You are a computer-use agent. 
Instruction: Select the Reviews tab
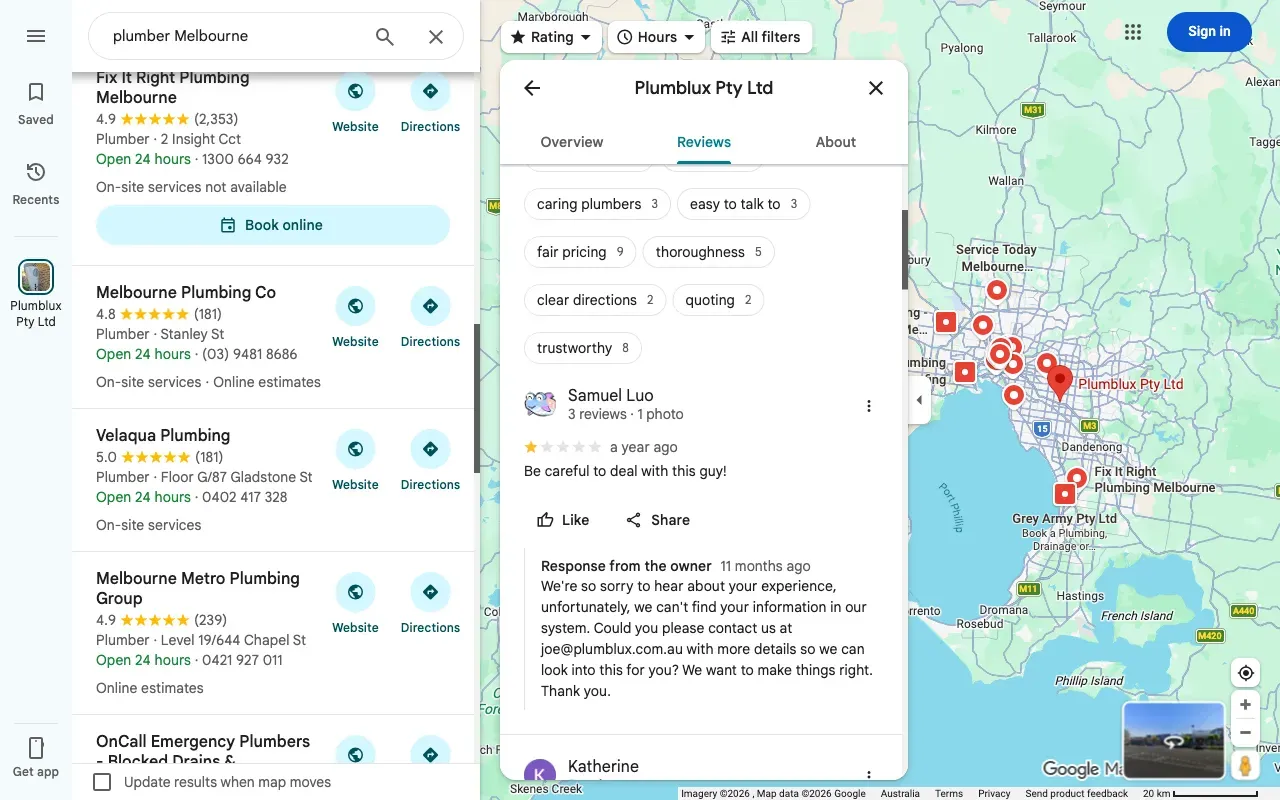[704, 142]
